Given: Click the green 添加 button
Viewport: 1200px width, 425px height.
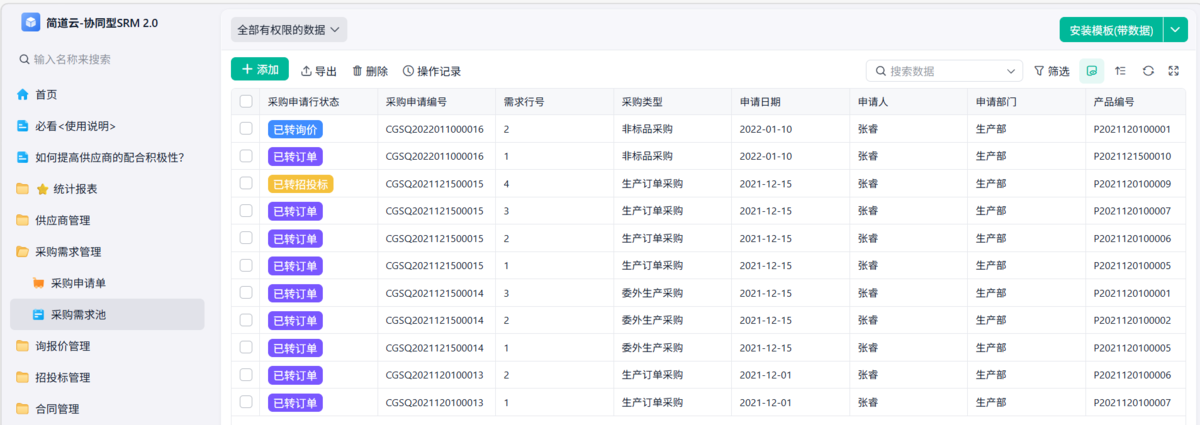Looking at the screenshot, I should 260,70.
